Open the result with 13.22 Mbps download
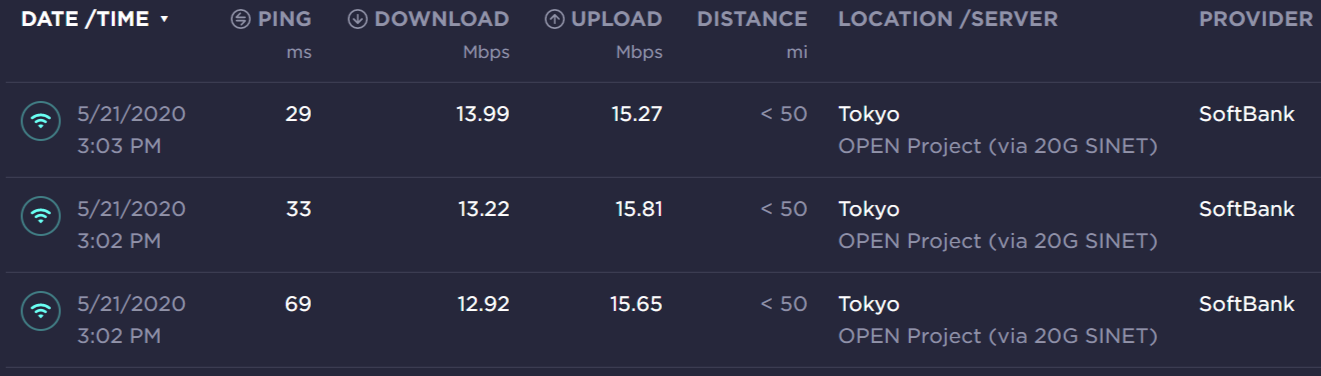 [660, 225]
